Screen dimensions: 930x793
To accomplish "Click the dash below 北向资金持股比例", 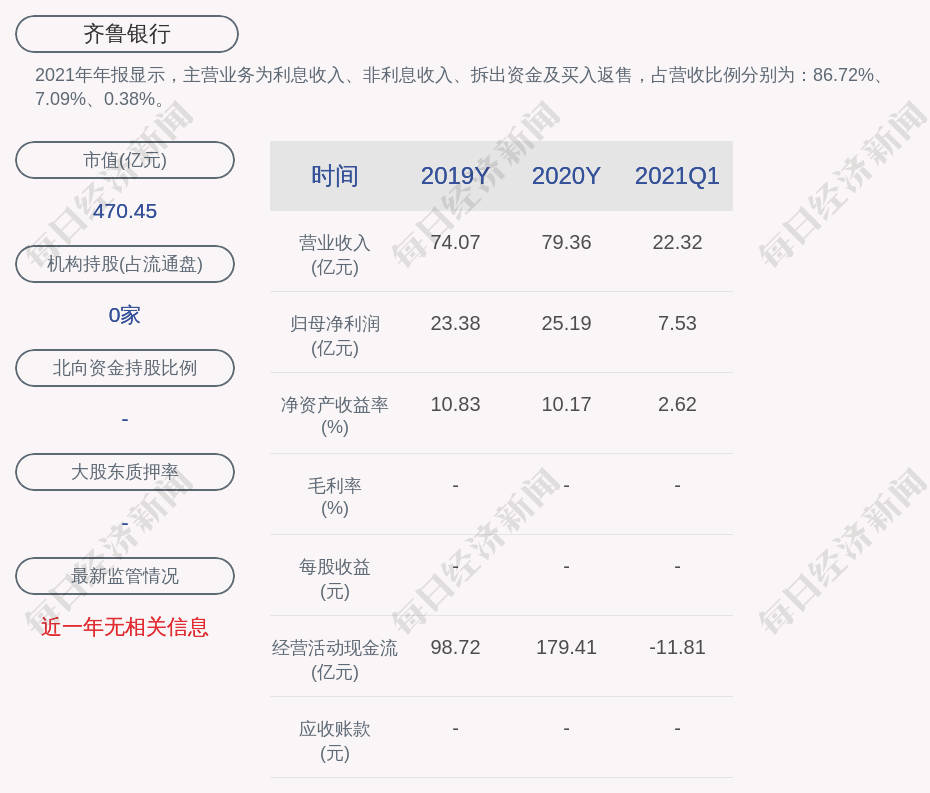I will [125, 420].
